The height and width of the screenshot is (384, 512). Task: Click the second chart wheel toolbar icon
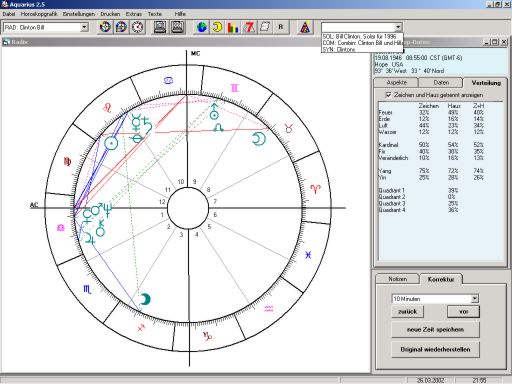(x=121, y=27)
